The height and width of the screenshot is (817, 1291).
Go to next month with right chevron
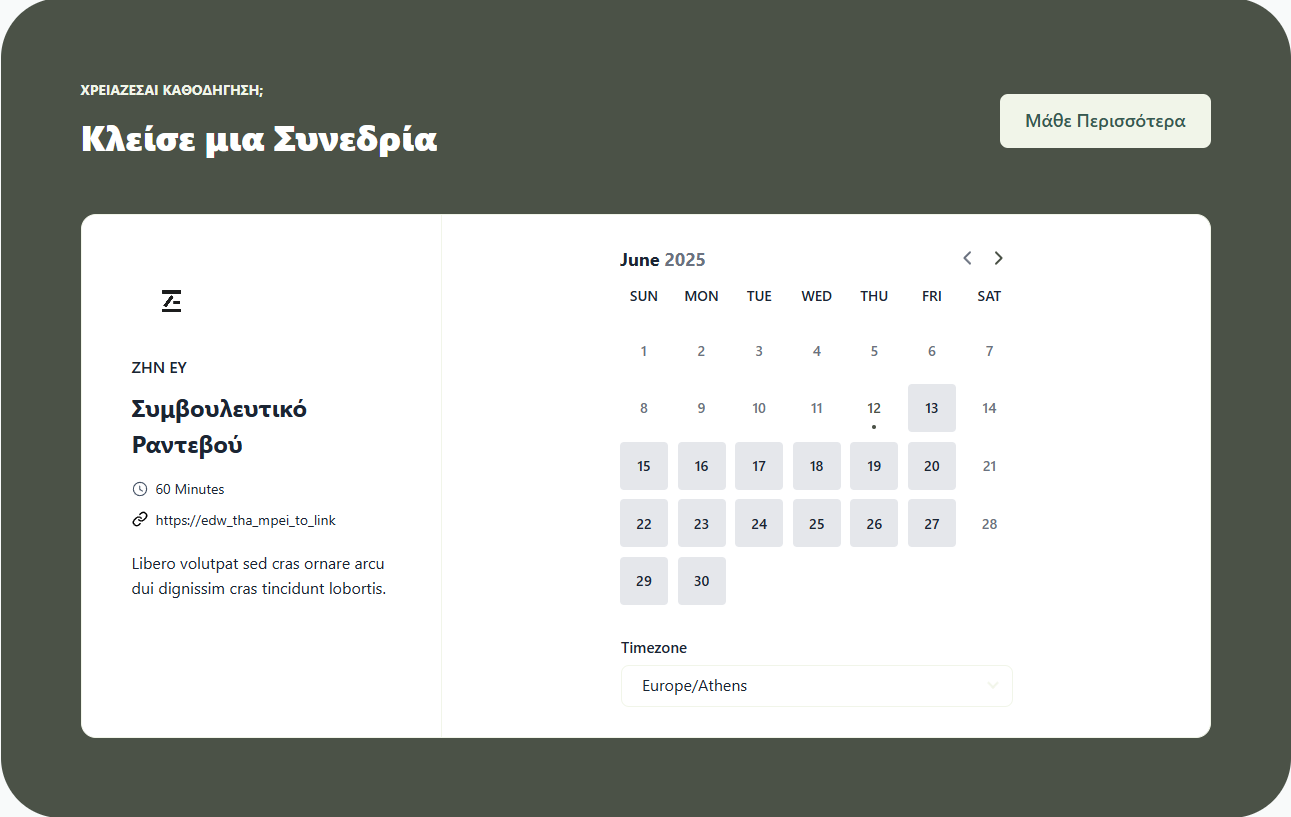pos(998,258)
